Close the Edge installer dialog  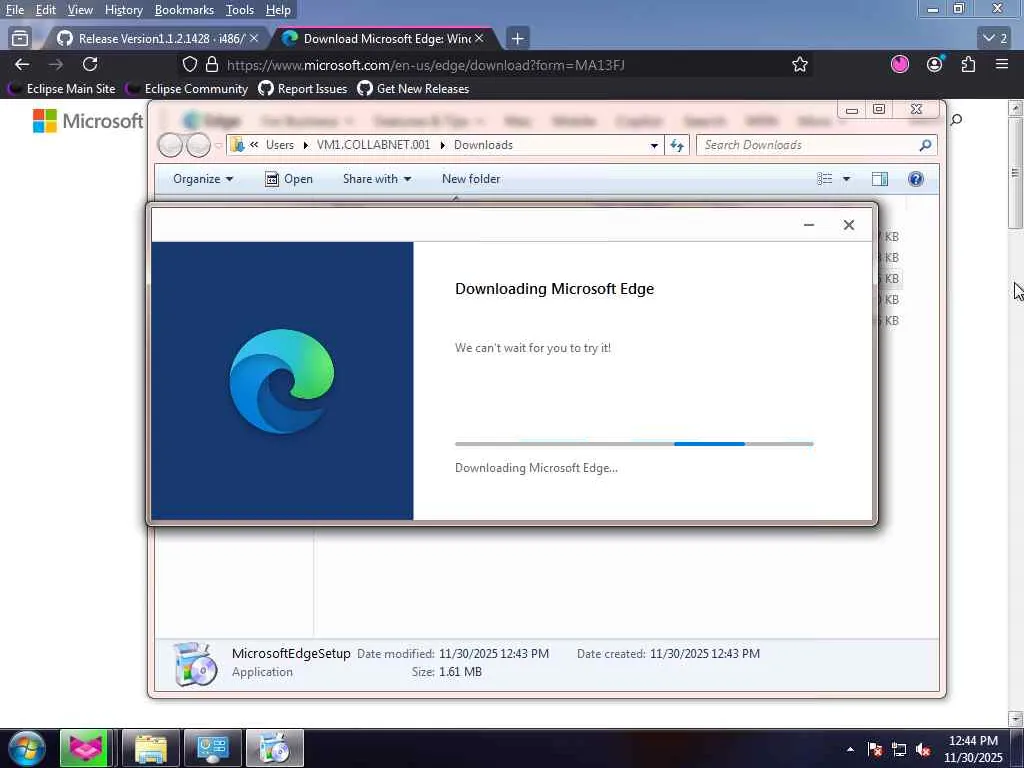click(848, 225)
